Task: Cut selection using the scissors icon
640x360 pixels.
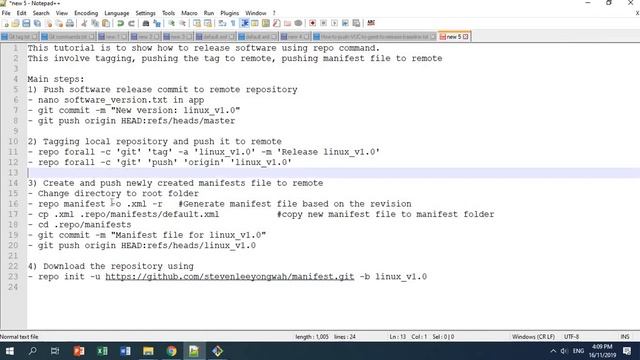Action: click(x=84, y=23)
